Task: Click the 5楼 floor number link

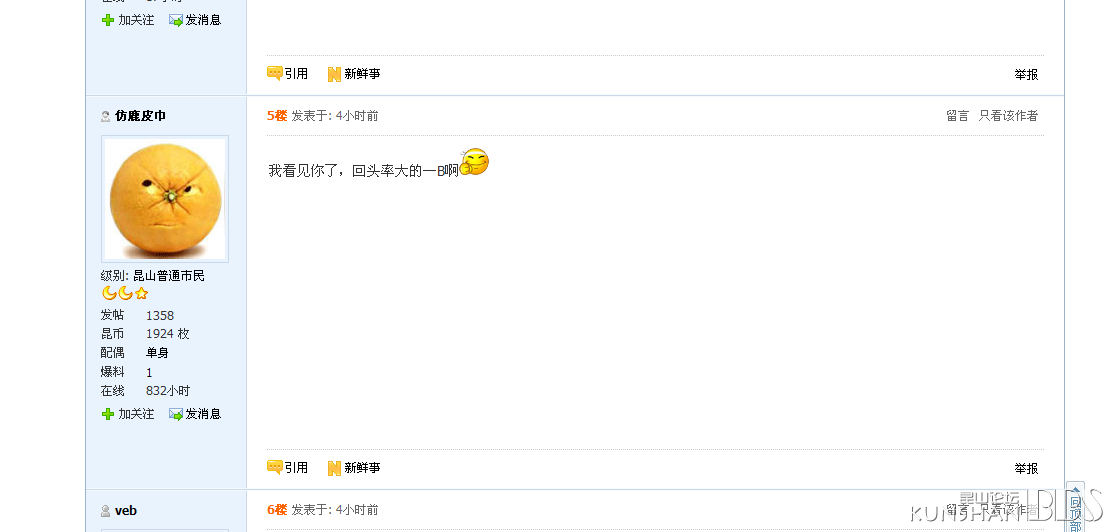Action: pos(277,115)
